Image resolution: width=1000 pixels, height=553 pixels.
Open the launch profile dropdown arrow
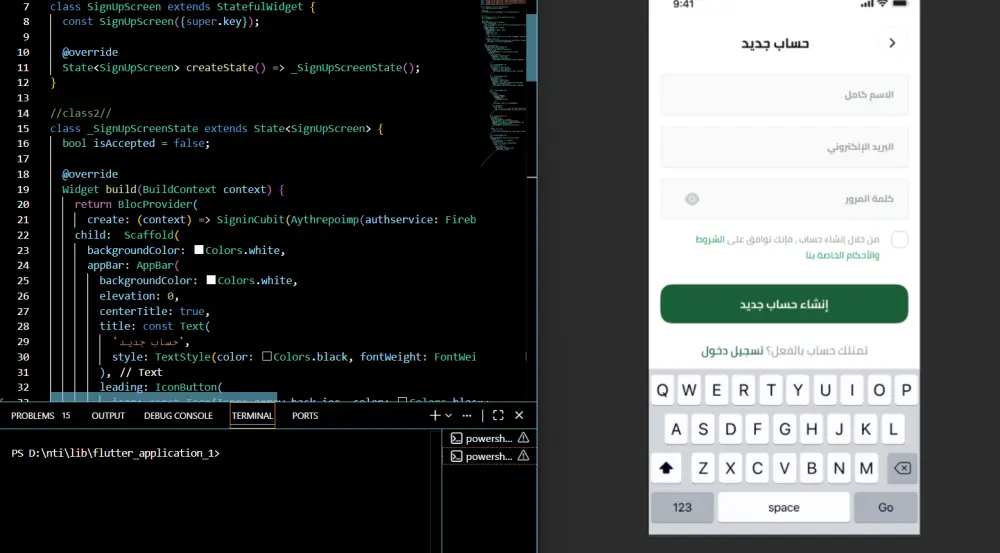point(449,415)
